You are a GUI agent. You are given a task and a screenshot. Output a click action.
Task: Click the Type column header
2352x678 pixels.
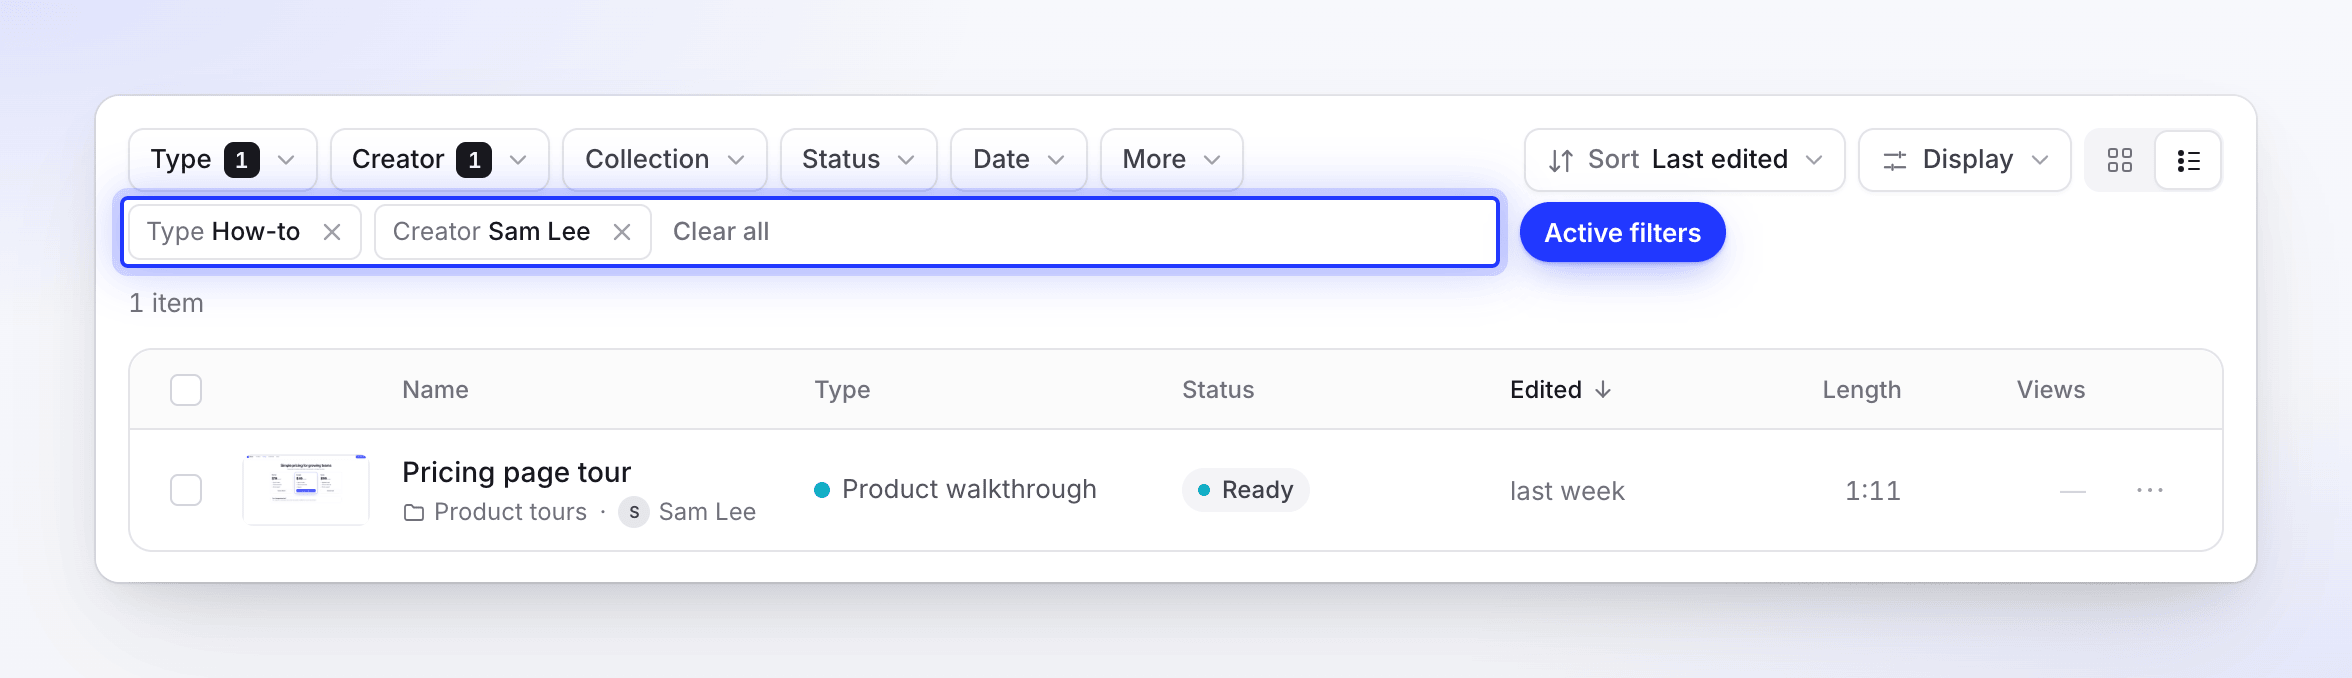tap(842, 390)
